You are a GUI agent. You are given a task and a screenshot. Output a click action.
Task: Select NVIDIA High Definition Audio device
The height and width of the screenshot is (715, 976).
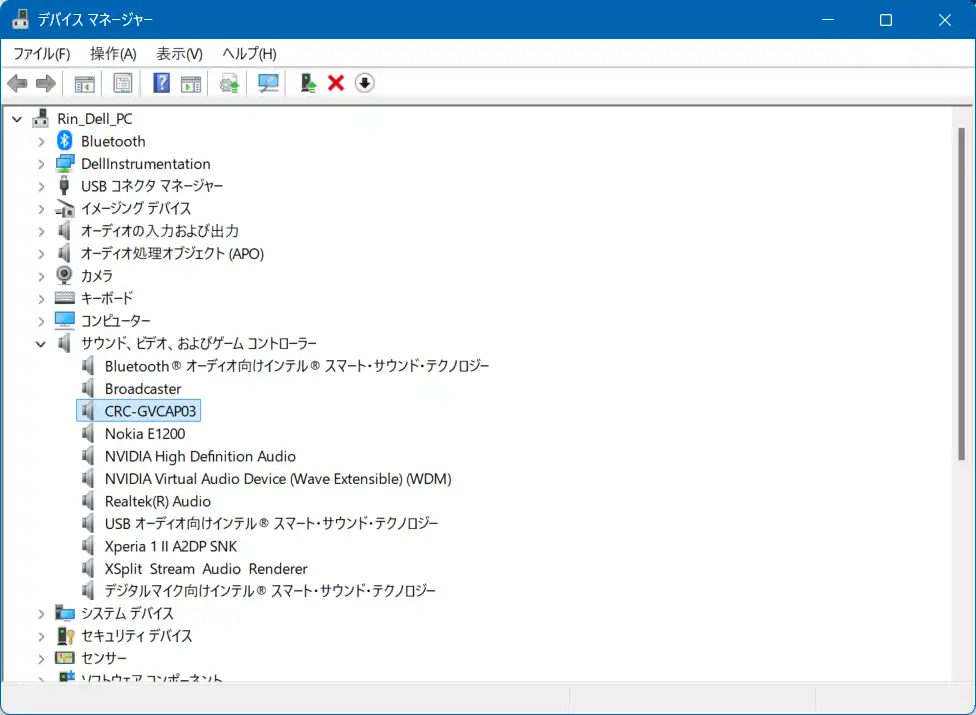click(200, 456)
